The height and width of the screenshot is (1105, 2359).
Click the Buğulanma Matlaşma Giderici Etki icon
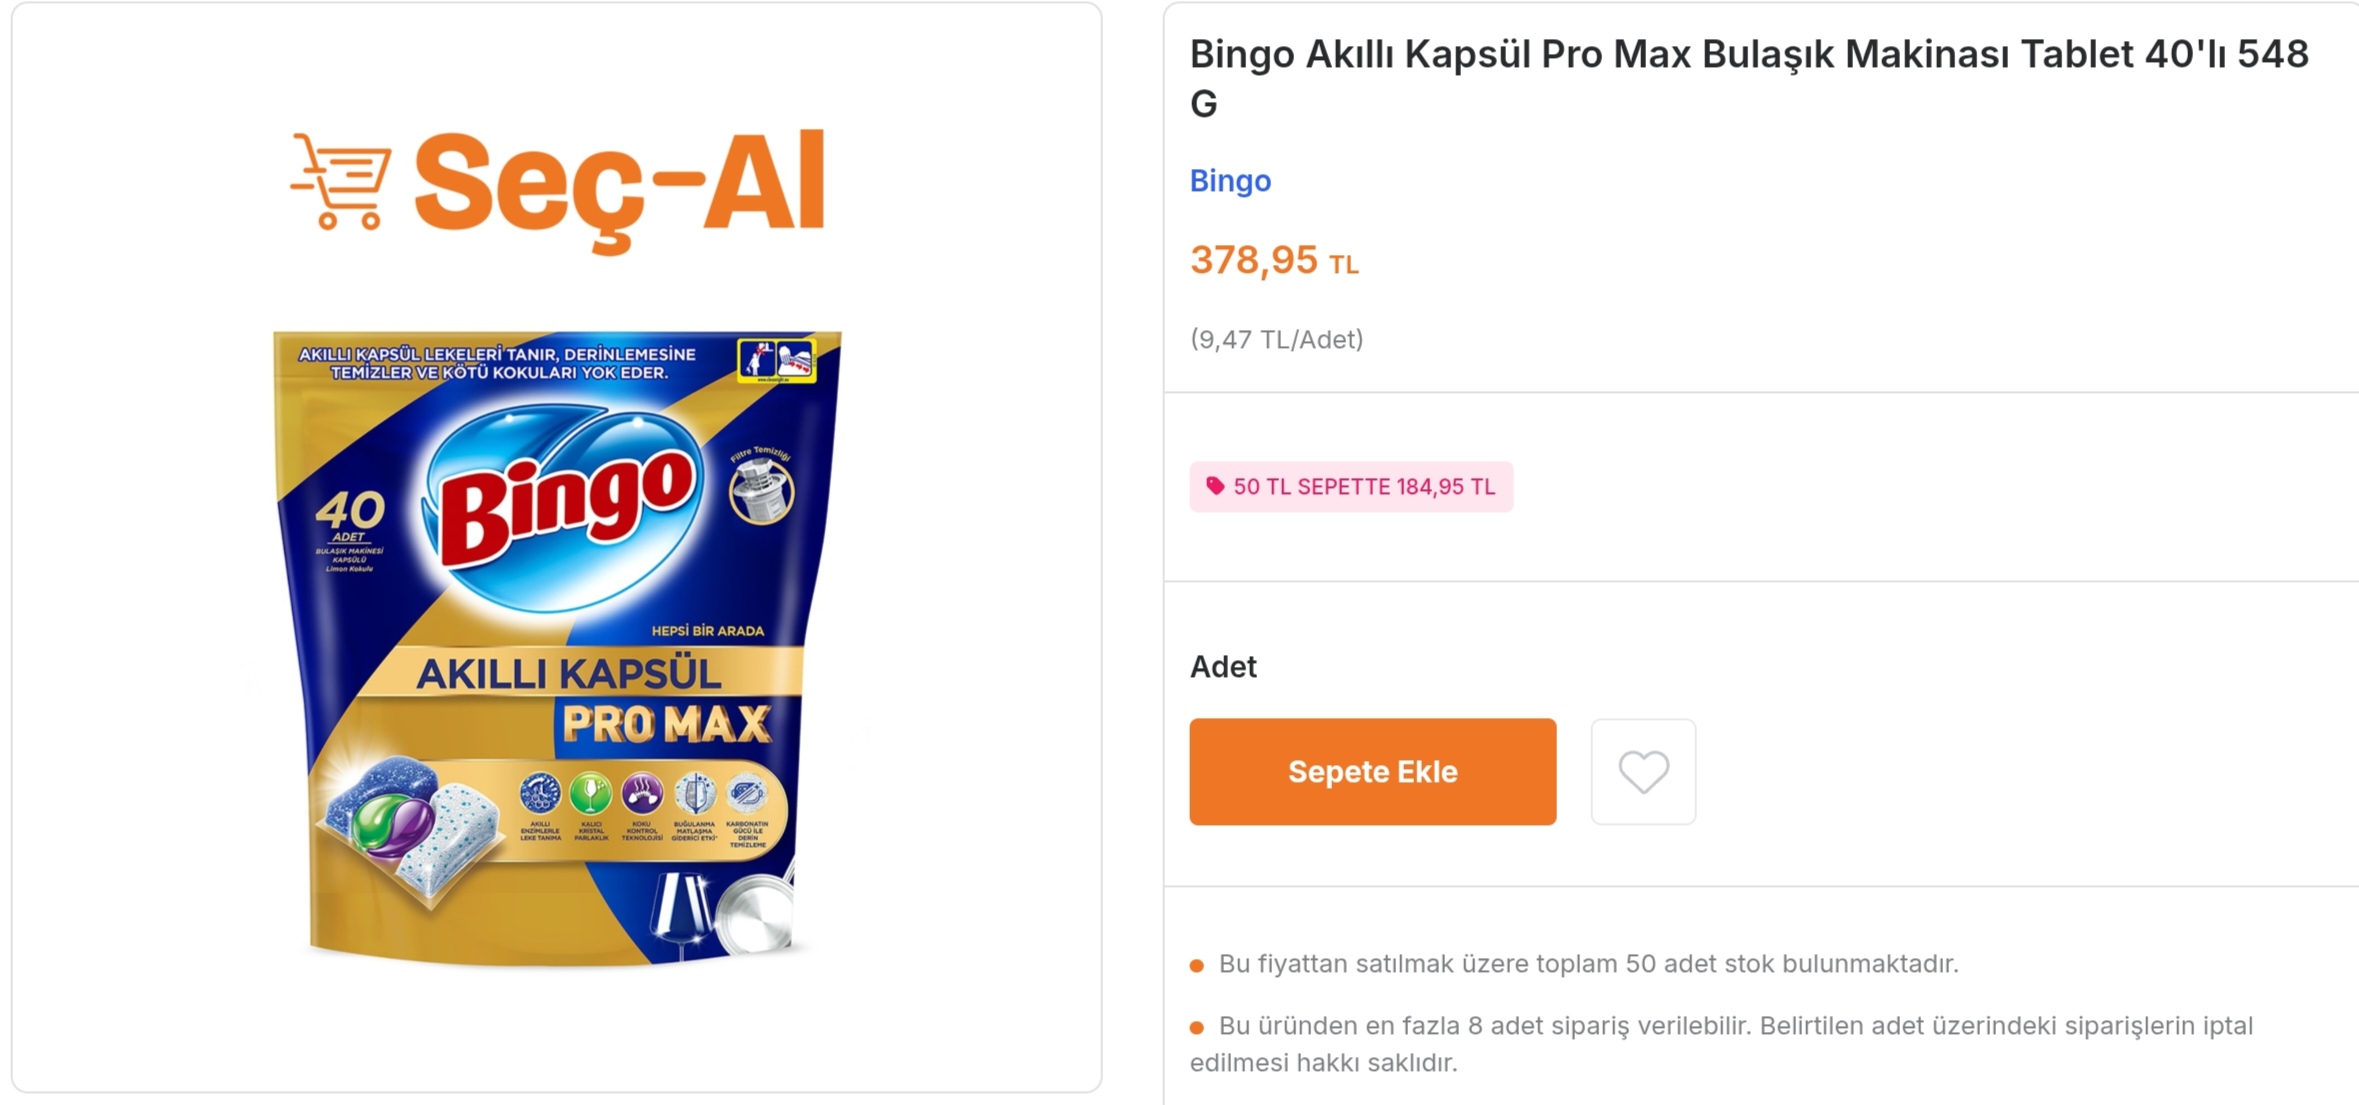click(695, 795)
